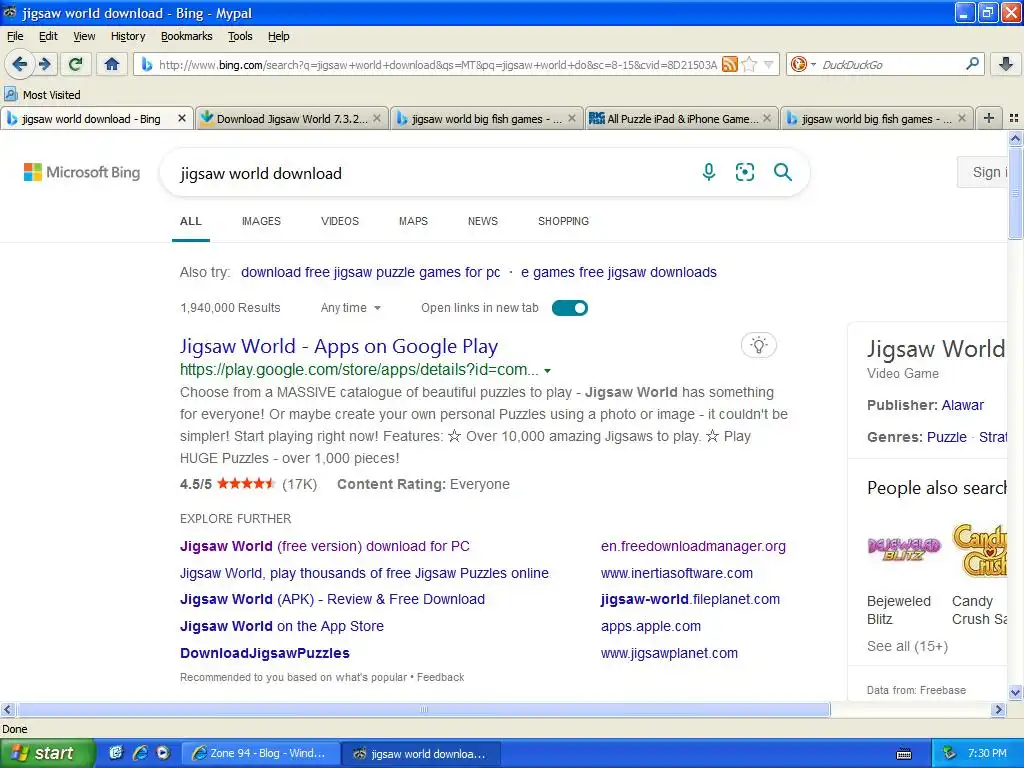Screen dimensions: 1024x768
Task: Click the Bing magnifier search button
Action: (x=782, y=172)
